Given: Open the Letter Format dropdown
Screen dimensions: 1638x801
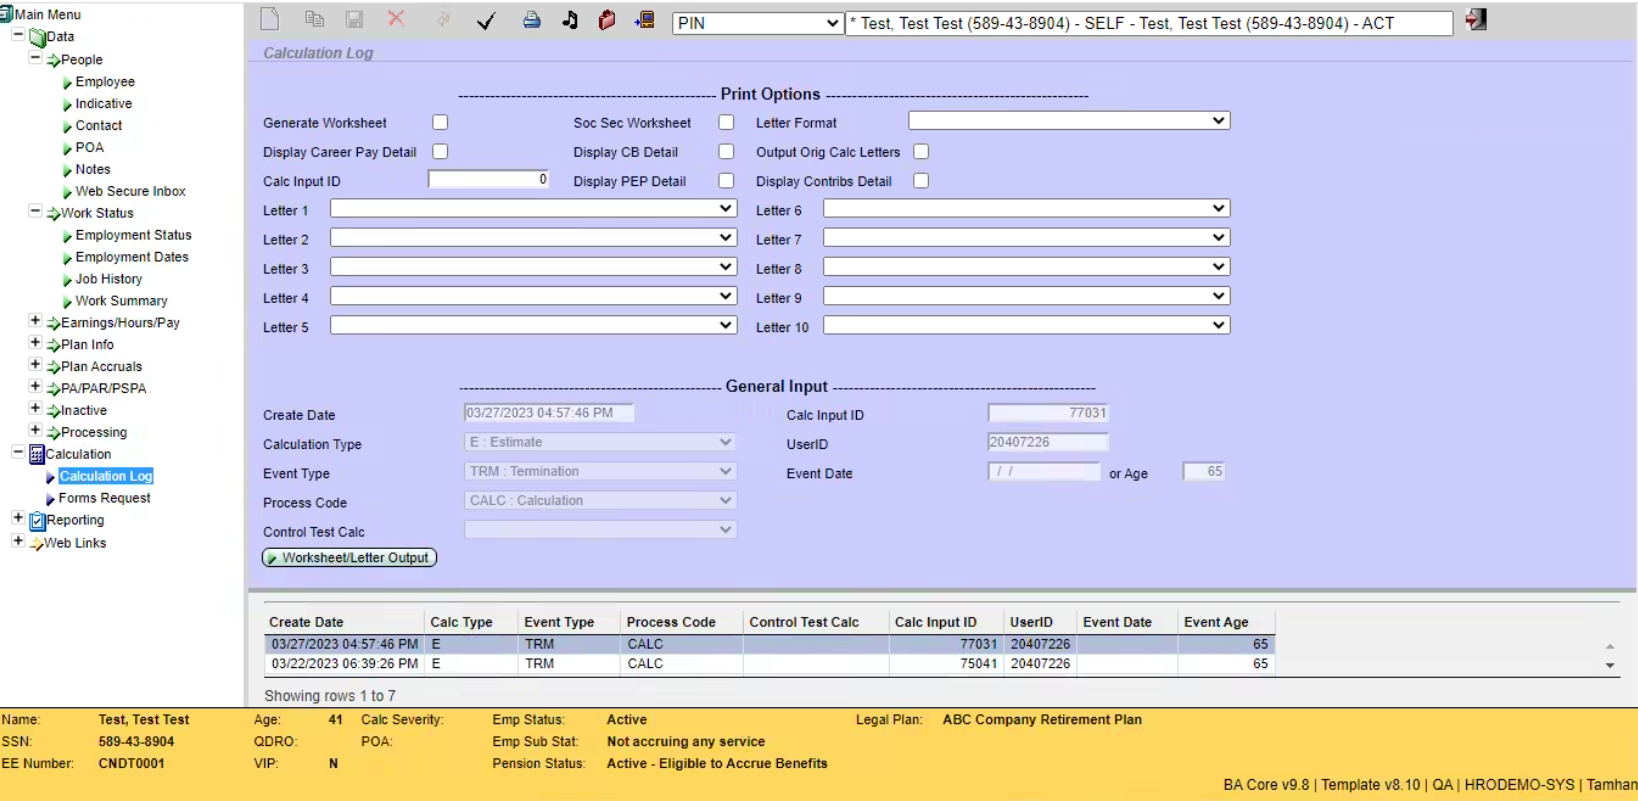Looking at the screenshot, I should [x=1068, y=121].
